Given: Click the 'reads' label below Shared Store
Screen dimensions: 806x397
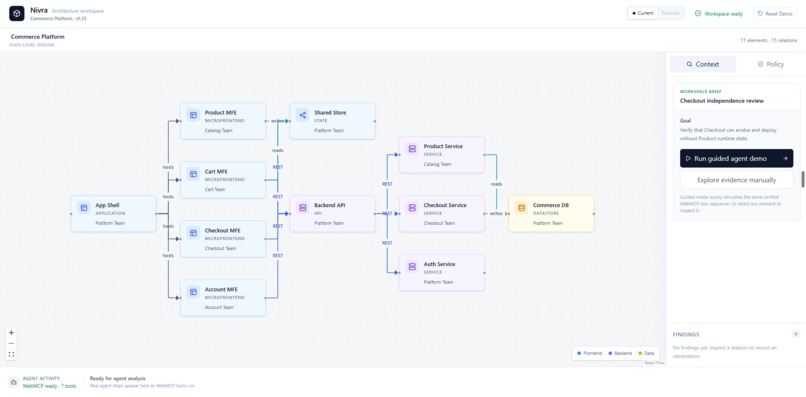Looking at the screenshot, I should tap(278, 151).
